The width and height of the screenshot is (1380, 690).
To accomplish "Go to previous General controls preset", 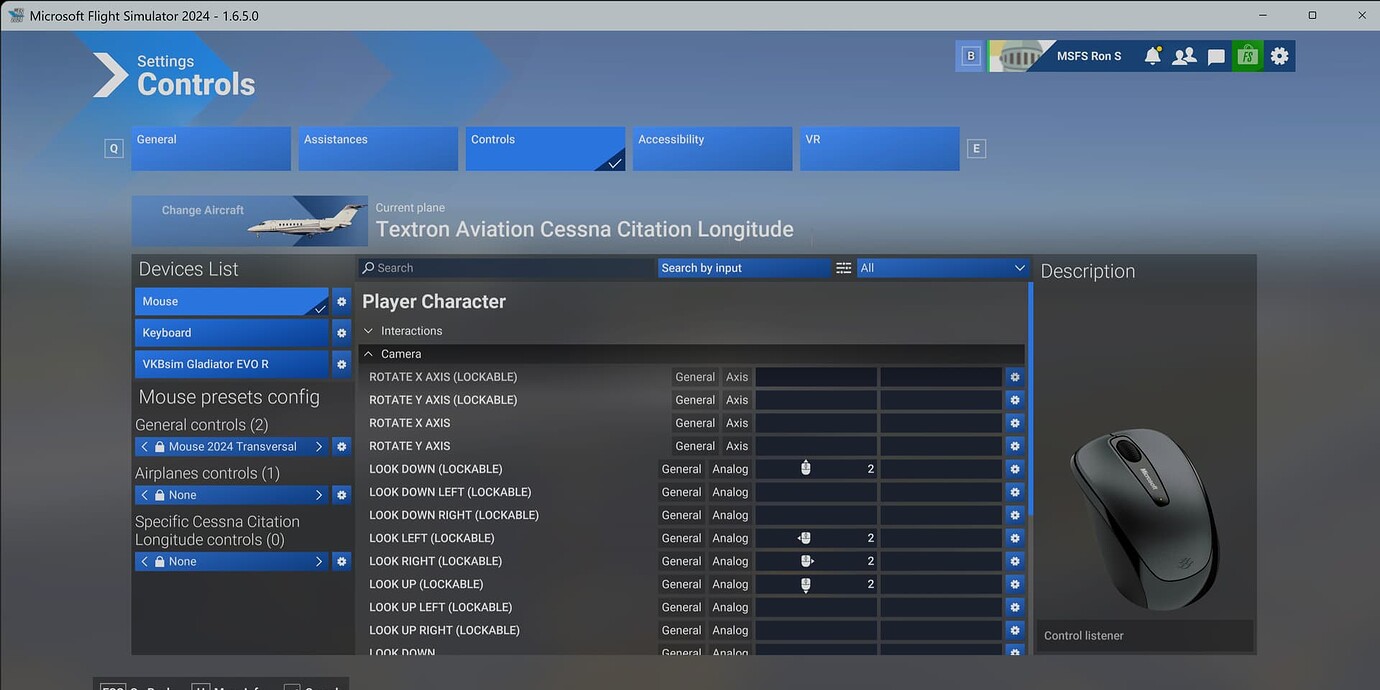I will (145, 447).
